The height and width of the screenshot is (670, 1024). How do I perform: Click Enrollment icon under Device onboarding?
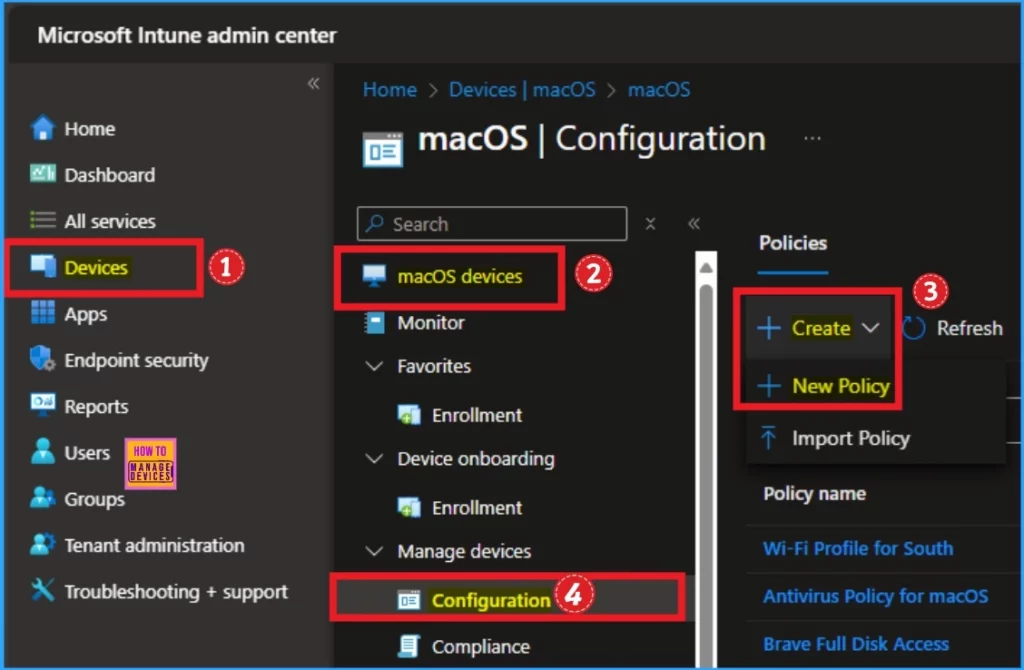[x=409, y=507]
